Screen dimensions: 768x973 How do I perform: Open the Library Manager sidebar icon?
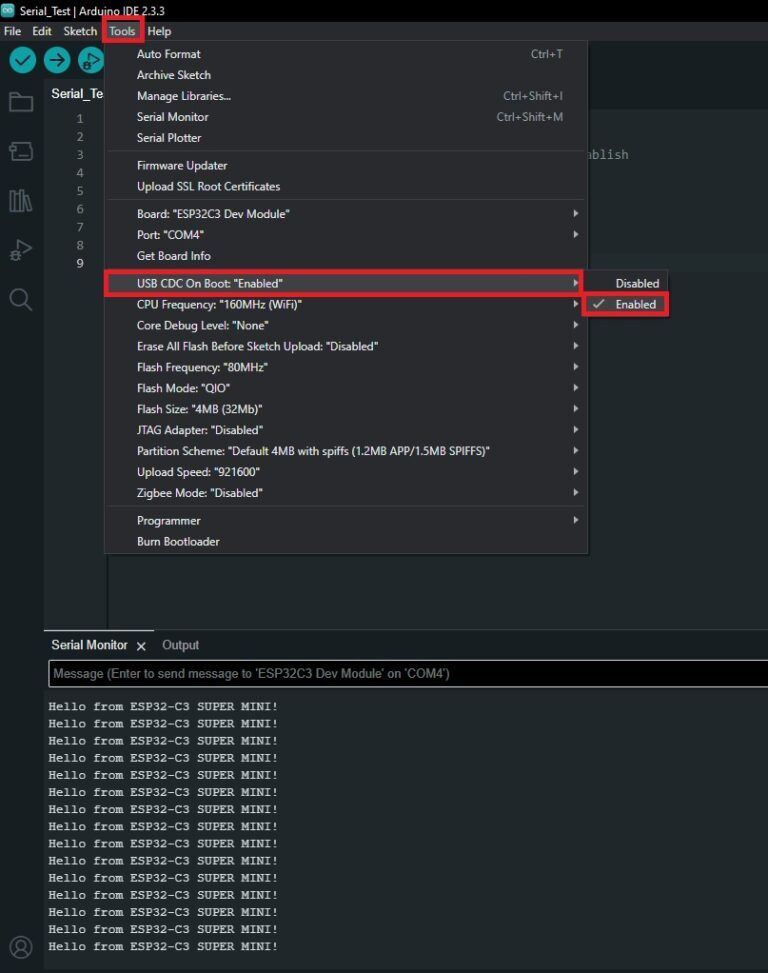[x=21, y=200]
